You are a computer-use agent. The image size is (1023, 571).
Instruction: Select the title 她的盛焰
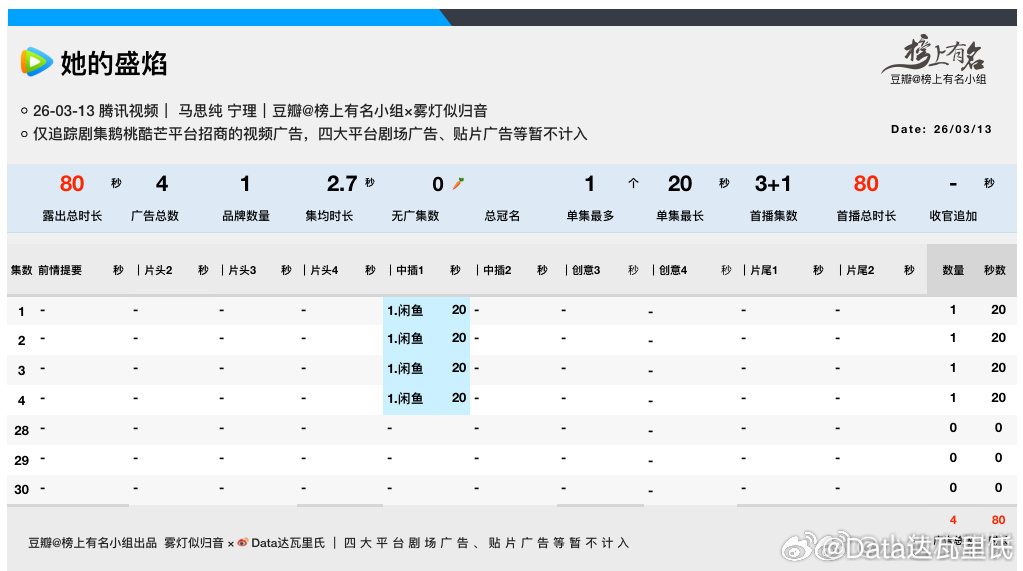pos(114,63)
